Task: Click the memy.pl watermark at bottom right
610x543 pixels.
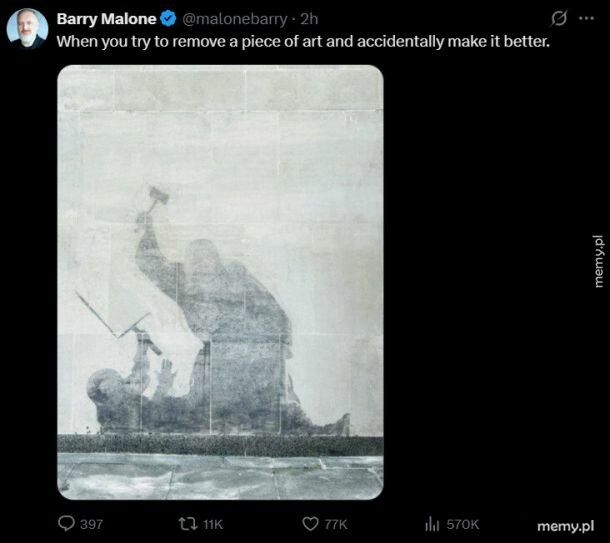Action: (x=566, y=525)
